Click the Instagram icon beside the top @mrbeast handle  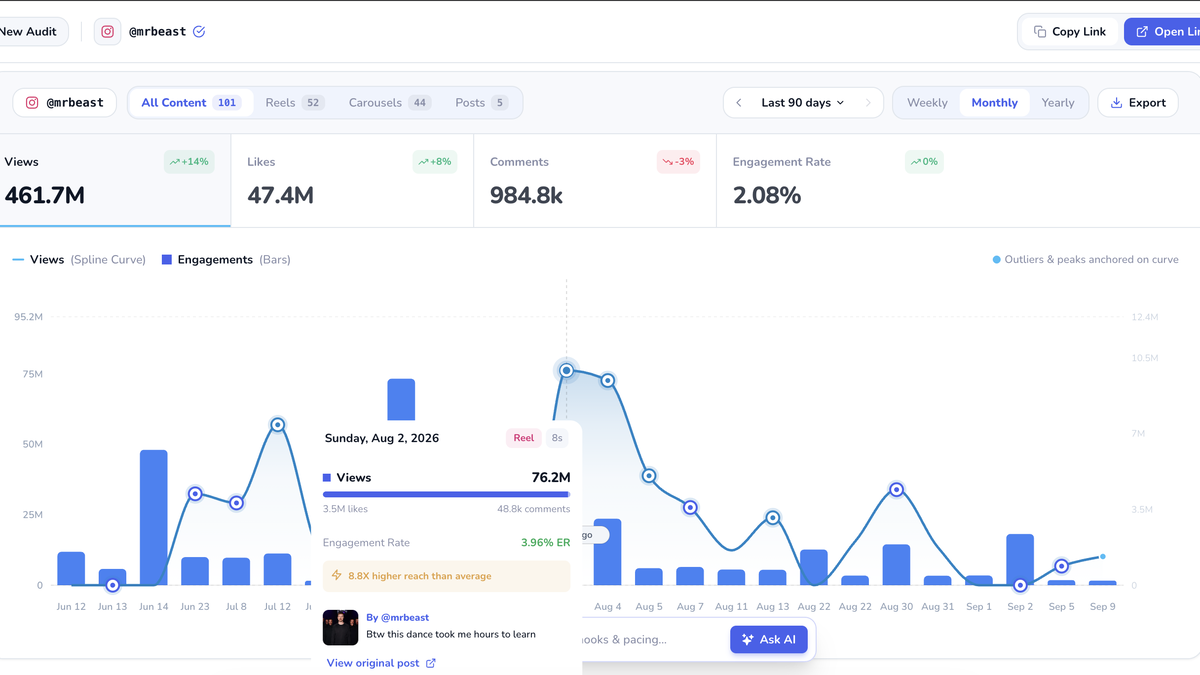pos(108,32)
